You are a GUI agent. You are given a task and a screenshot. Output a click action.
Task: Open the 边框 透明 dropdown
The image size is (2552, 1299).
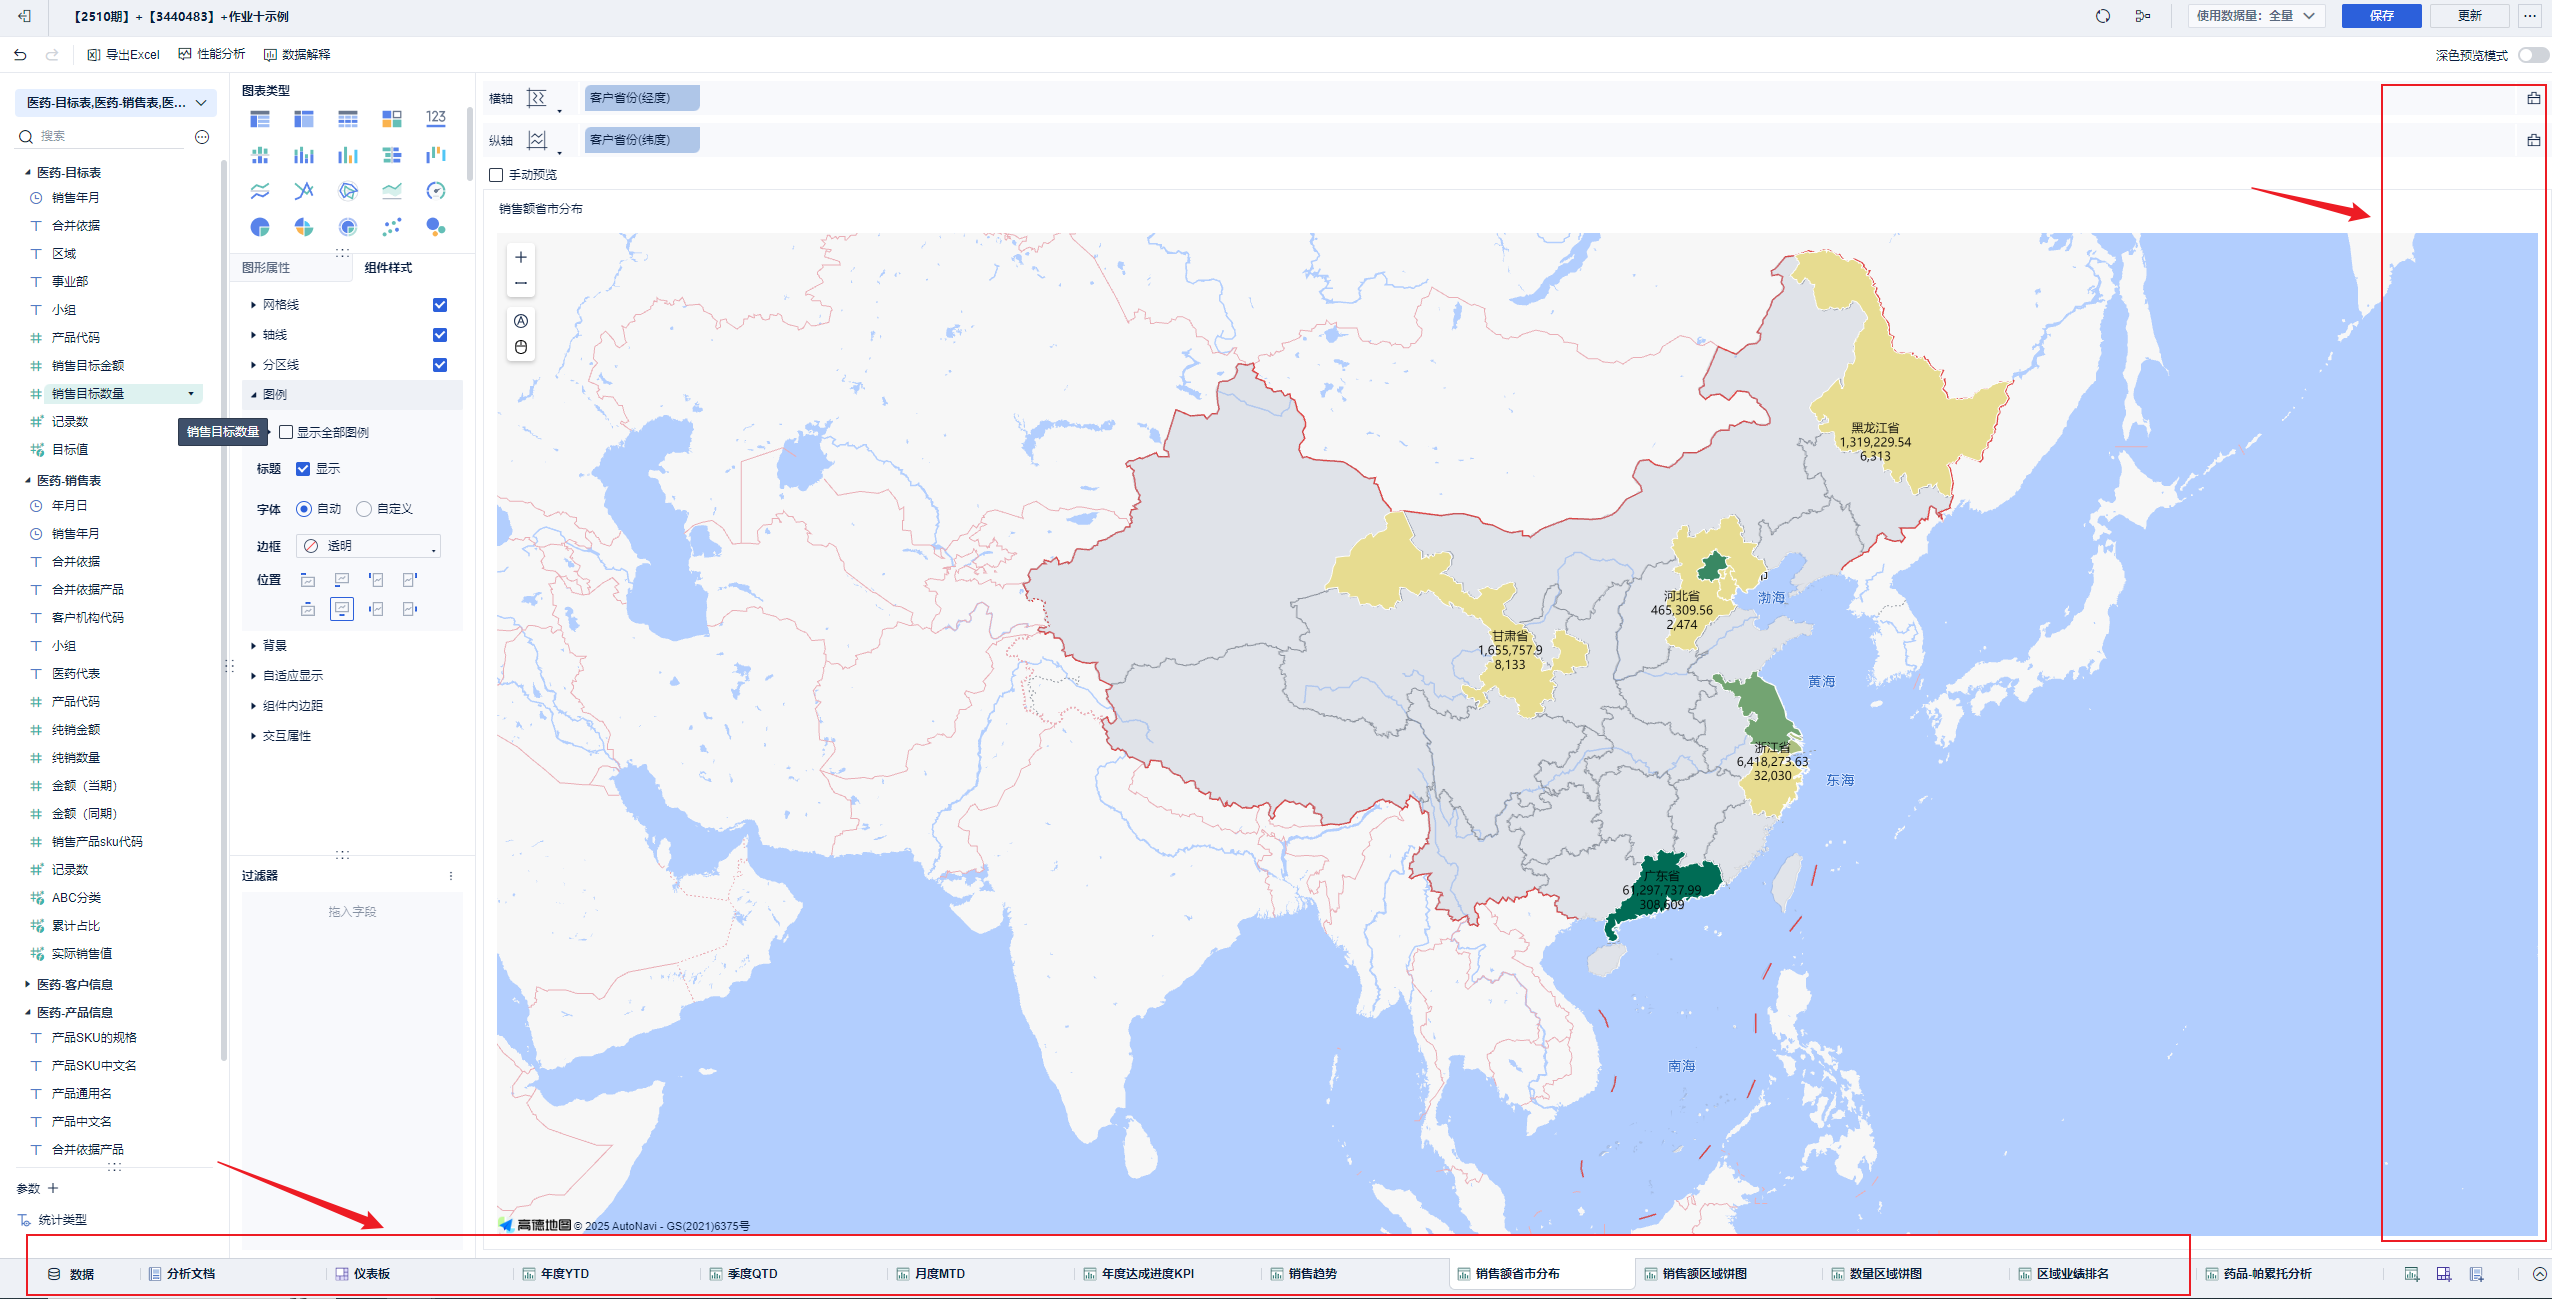click(x=369, y=546)
